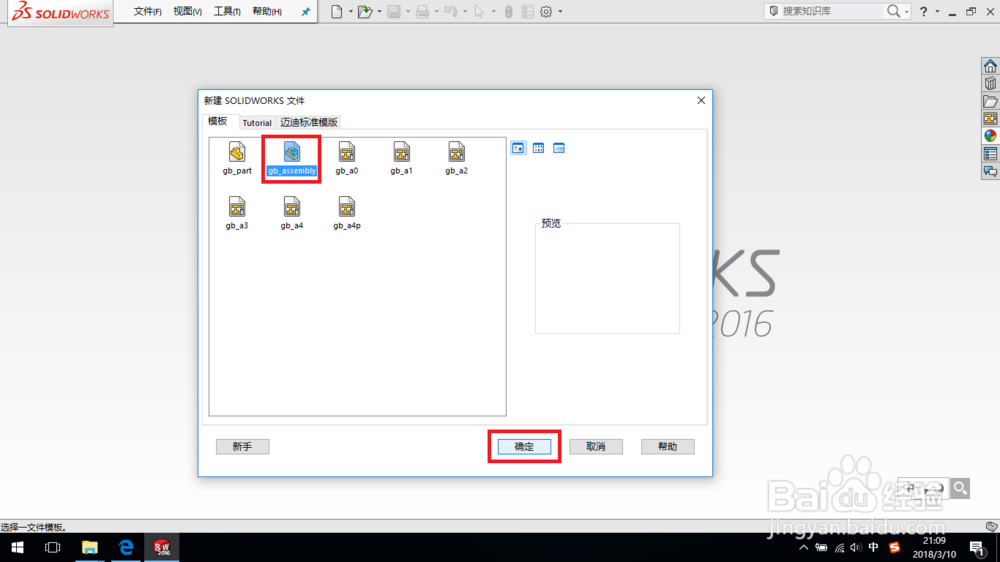Launch Edge browser from the taskbar
1000x562 pixels.
tap(126, 547)
